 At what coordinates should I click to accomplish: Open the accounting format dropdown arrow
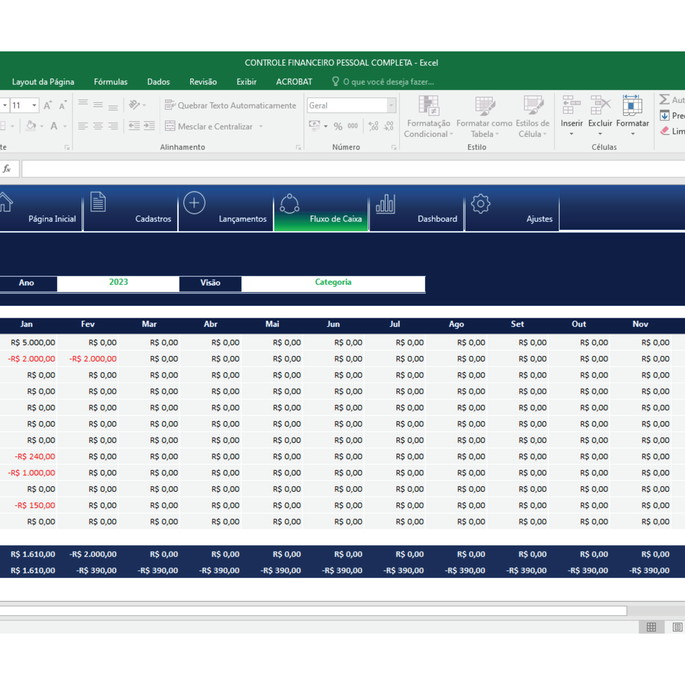pos(326,126)
